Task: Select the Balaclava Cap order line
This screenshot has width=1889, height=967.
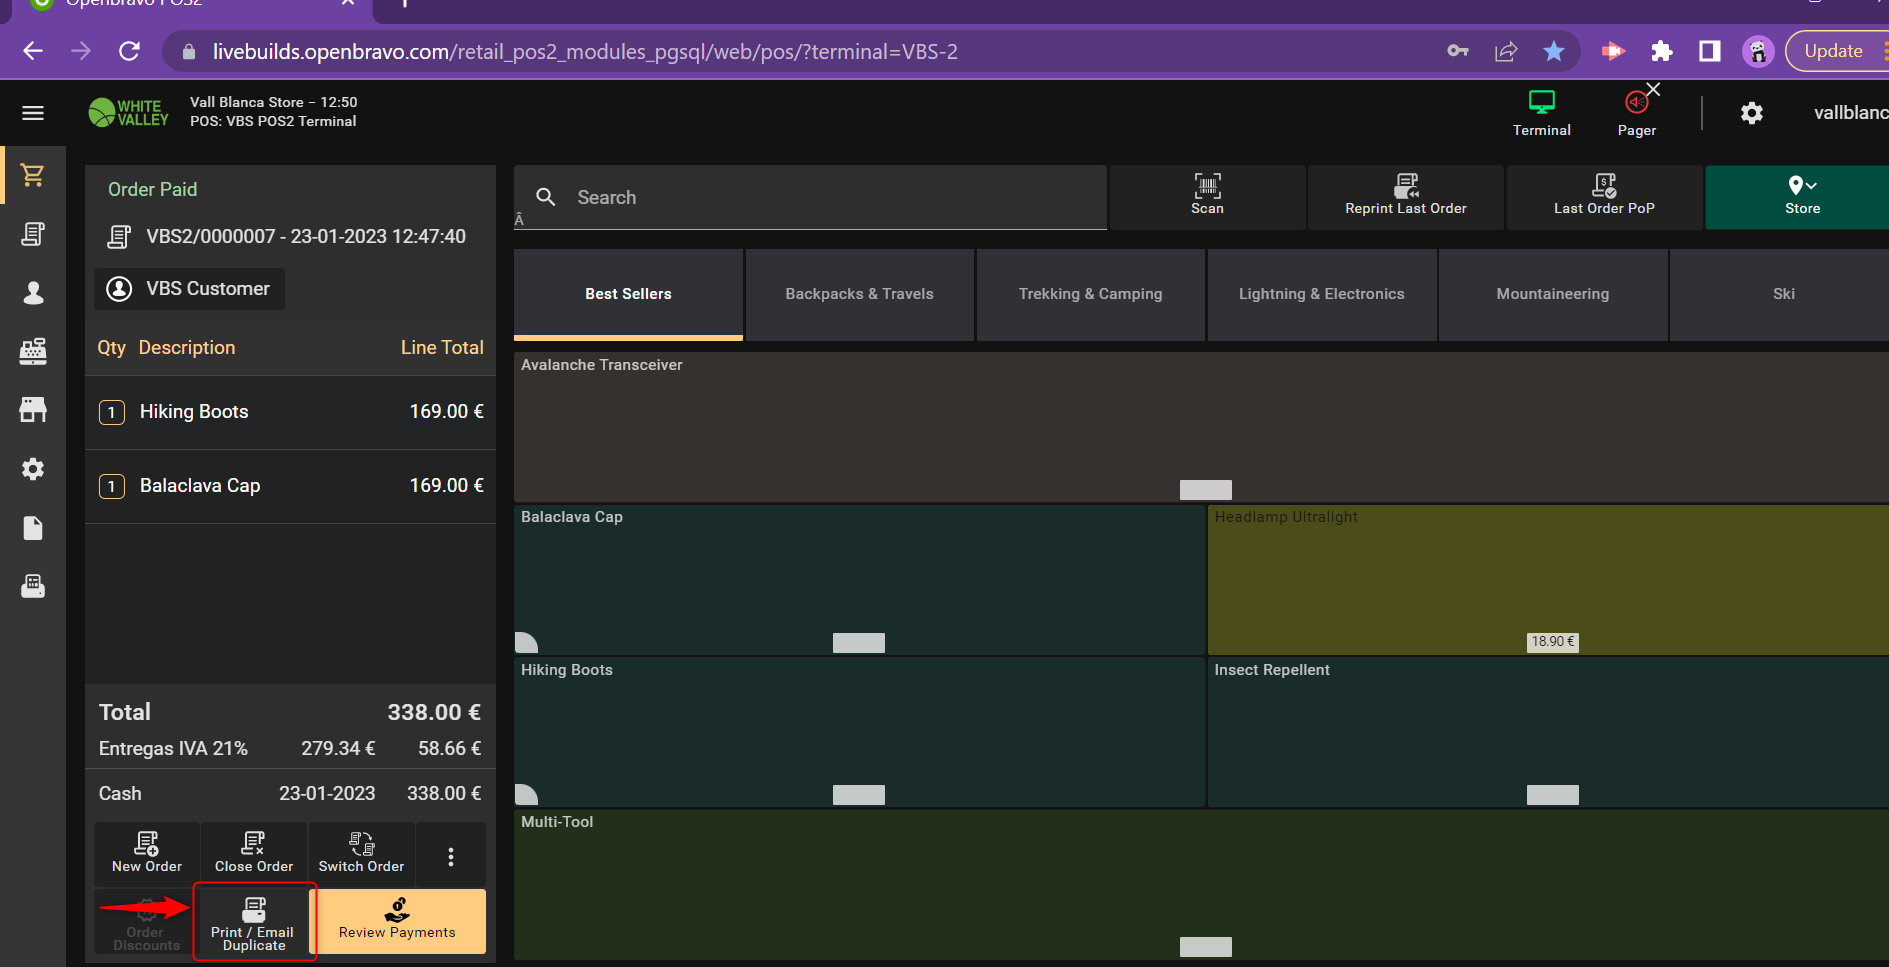Action: click(290, 486)
